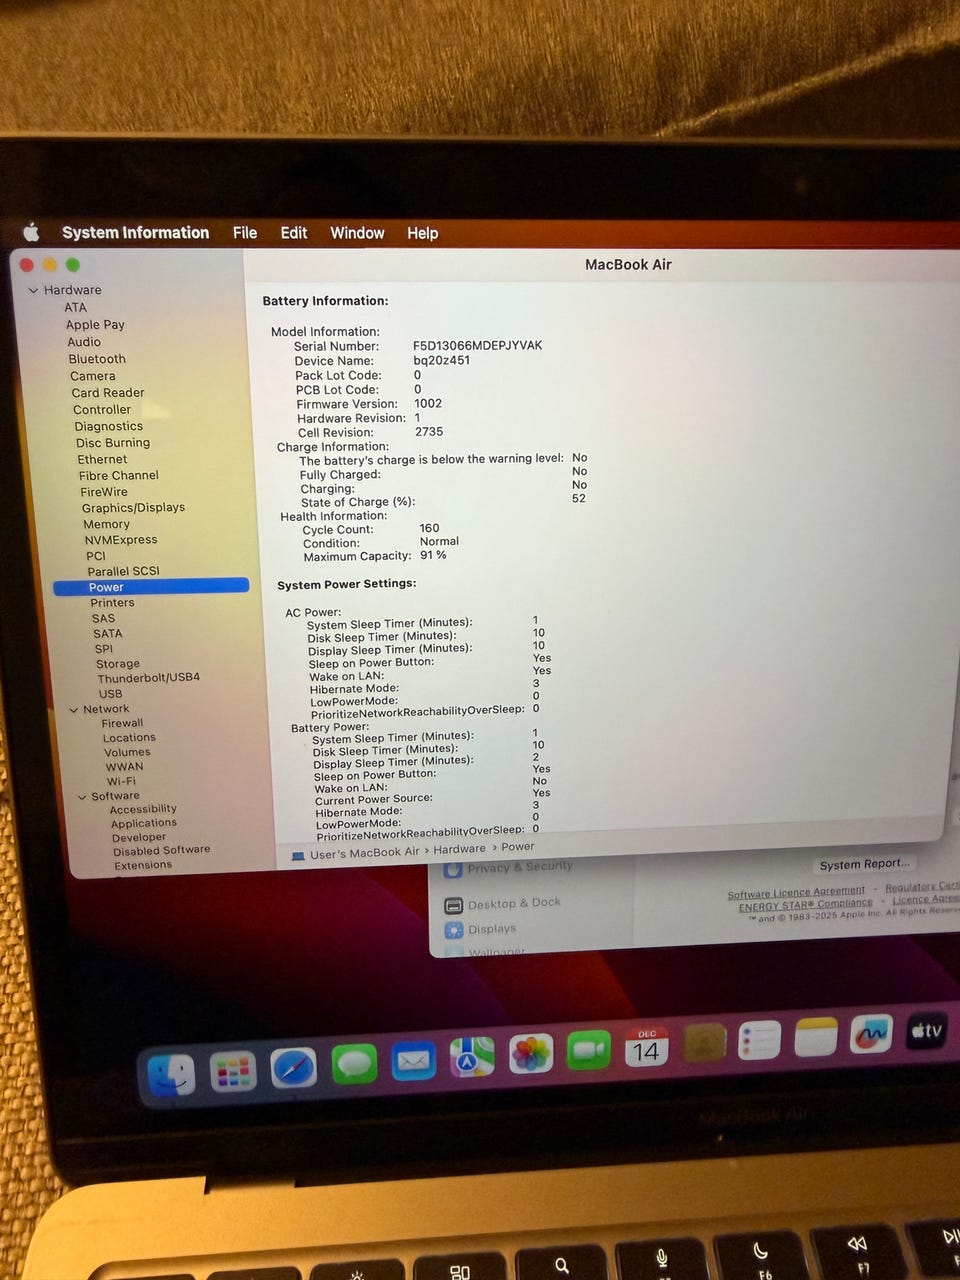Select Storage in the sidebar
The width and height of the screenshot is (960, 1280).
coord(118,664)
